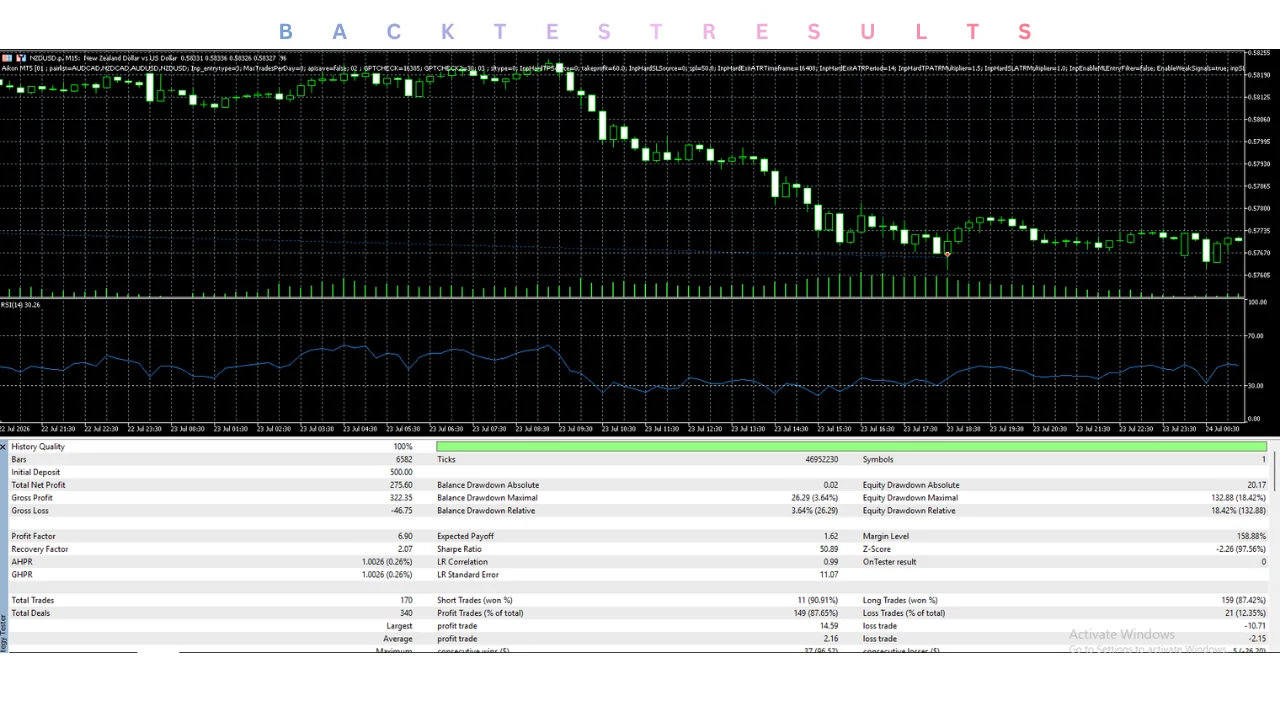This screenshot has width=1280, height=720.
Task: Select the Recovery Factor value 2.07
Action: pos(405,549)
